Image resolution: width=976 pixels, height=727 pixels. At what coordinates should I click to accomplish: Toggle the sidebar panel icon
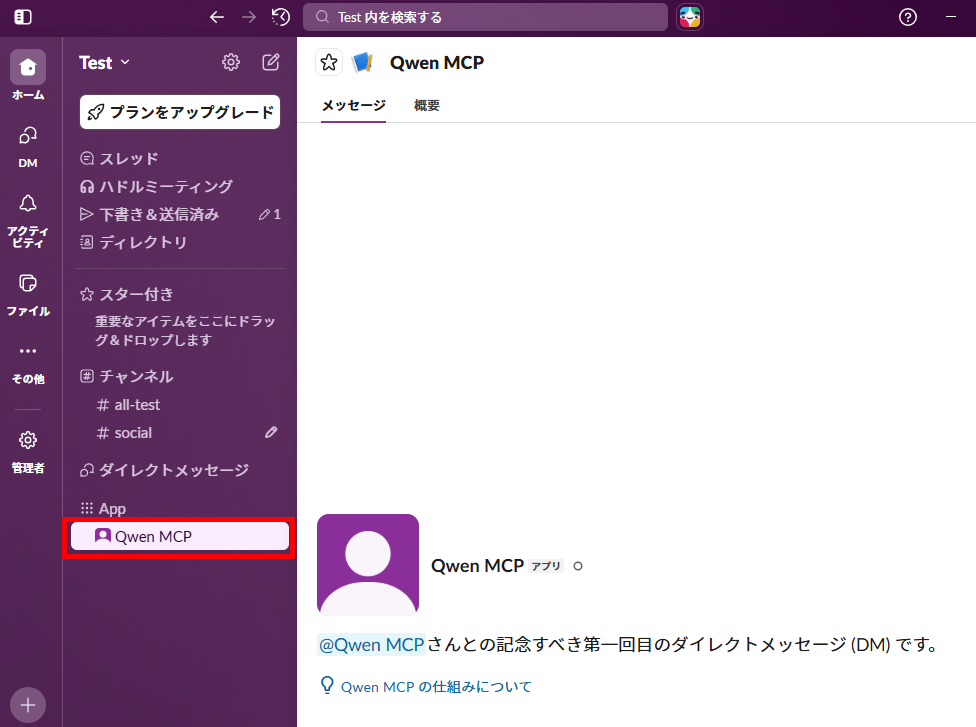23,17
